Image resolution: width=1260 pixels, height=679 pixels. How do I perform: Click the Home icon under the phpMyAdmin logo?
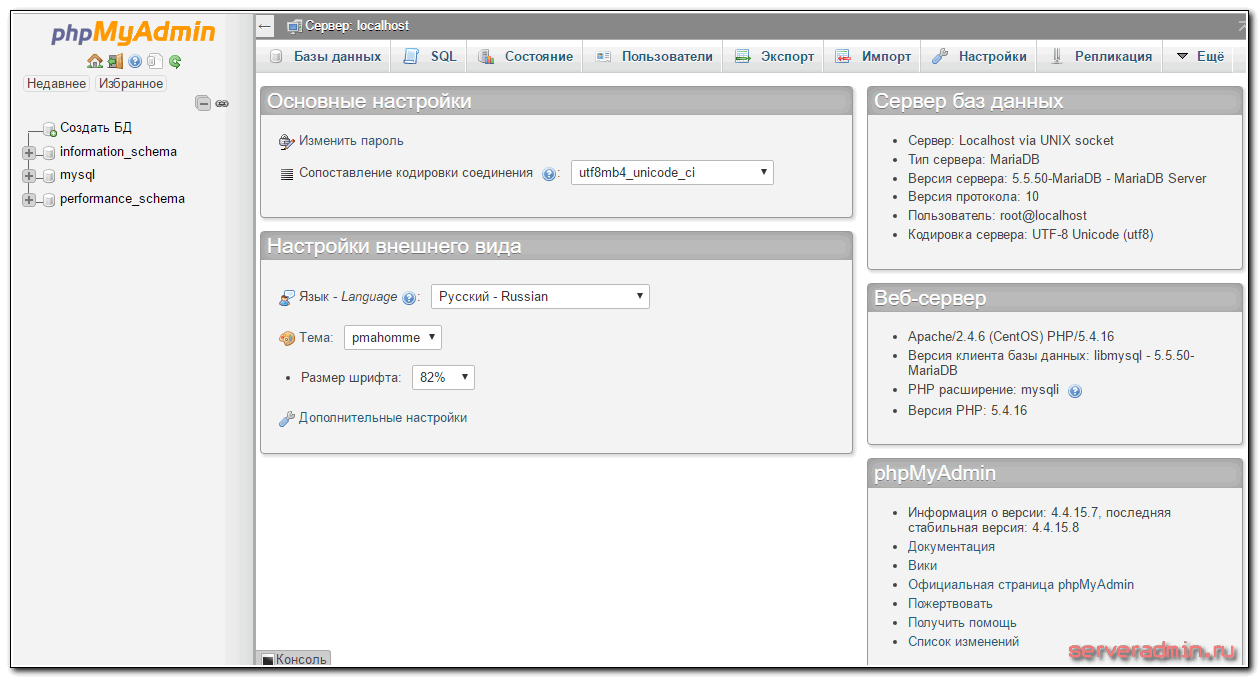pos(94,61)
